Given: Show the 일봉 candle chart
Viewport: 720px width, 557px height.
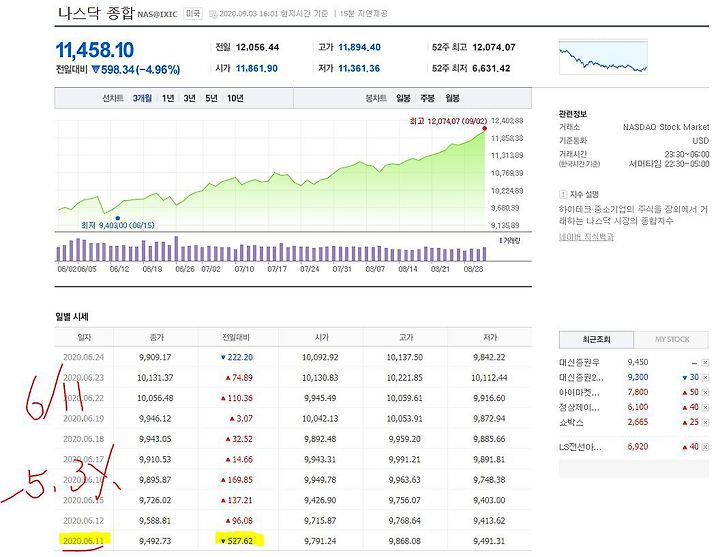Looking at the screenshot, I should tap(403, 98).
